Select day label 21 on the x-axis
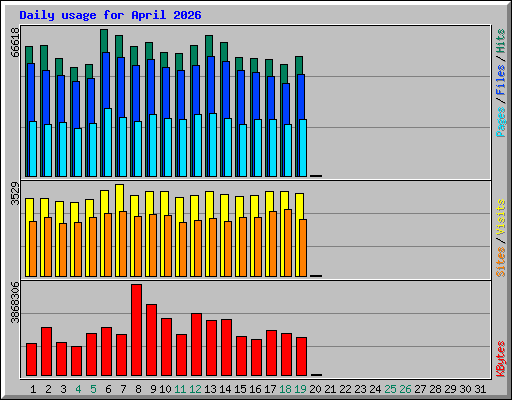Screen dimensions: 512x400 (330, 389)
